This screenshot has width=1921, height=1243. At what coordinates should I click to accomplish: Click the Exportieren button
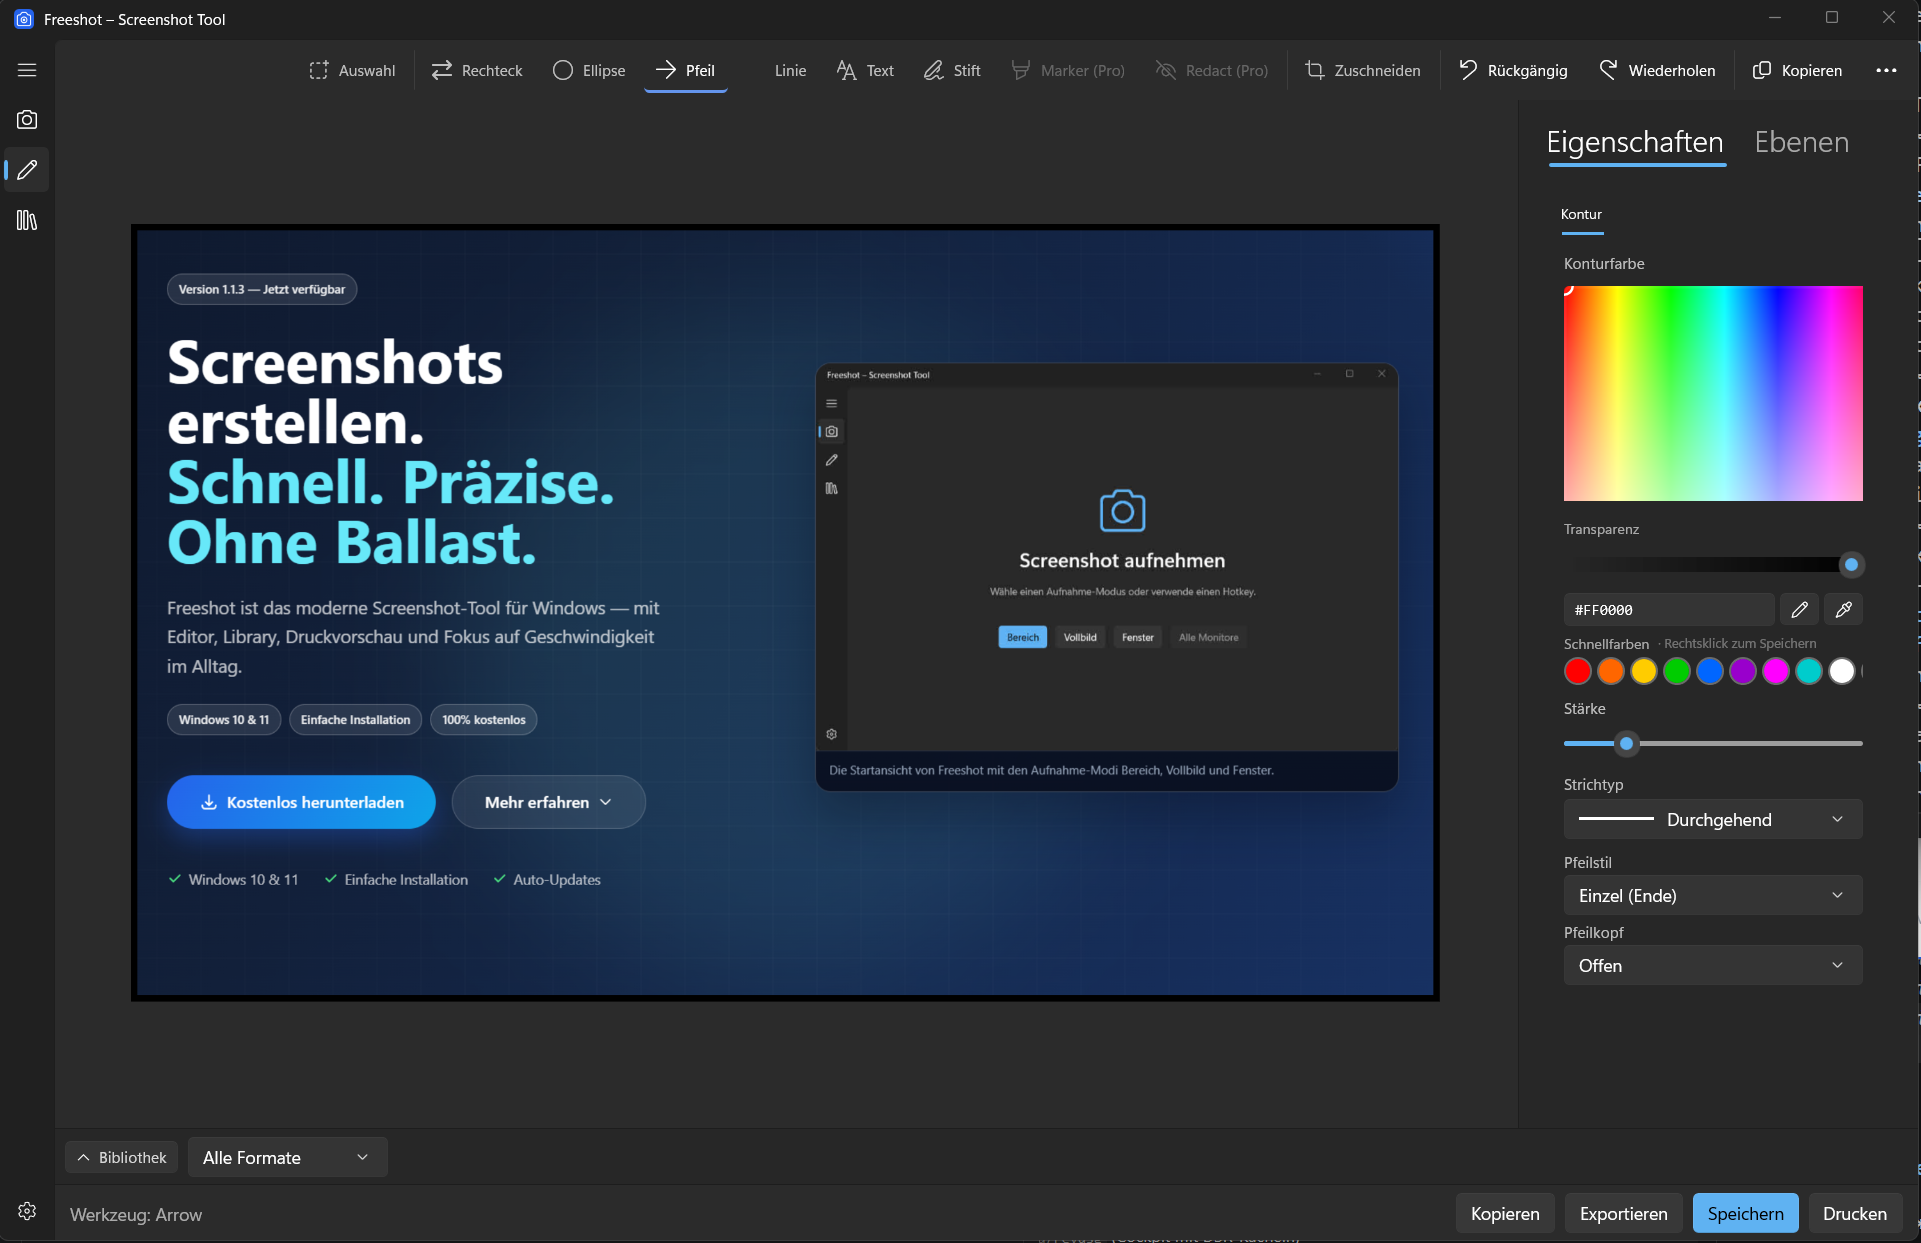tap(1623, 1213)
